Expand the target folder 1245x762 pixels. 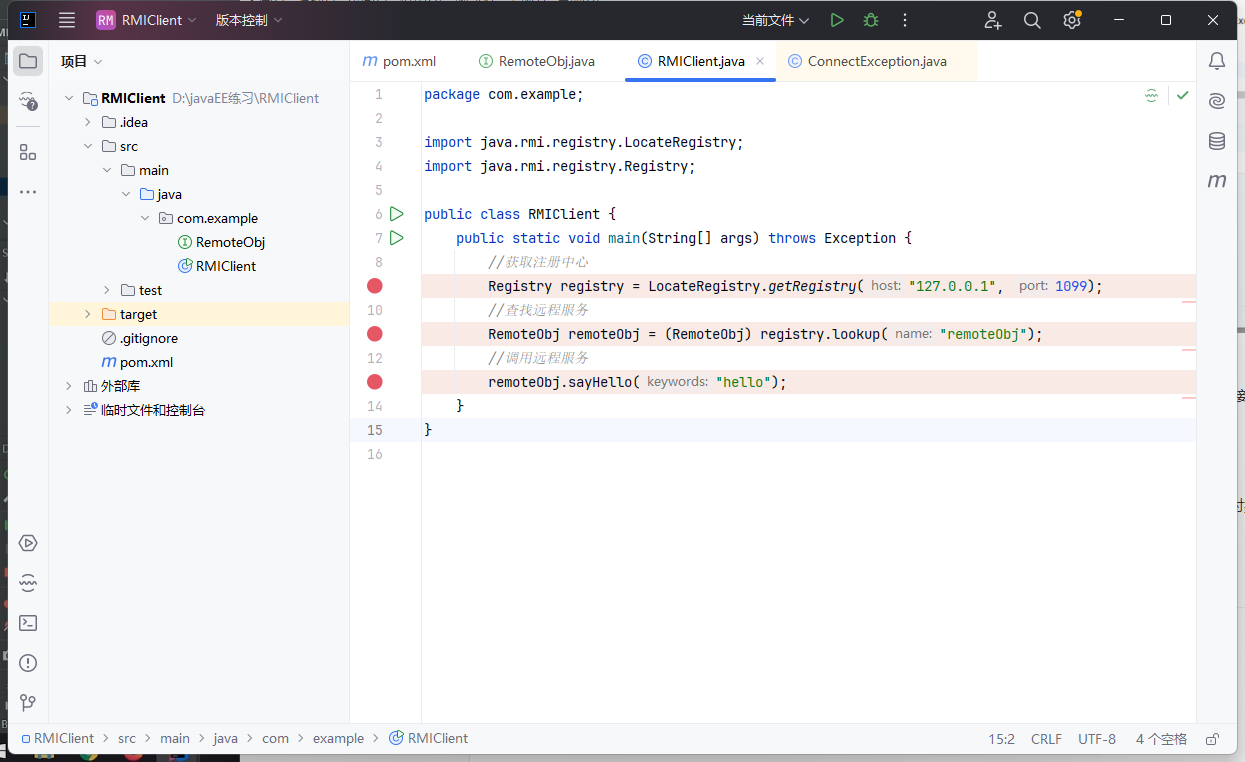coord(88,314)
